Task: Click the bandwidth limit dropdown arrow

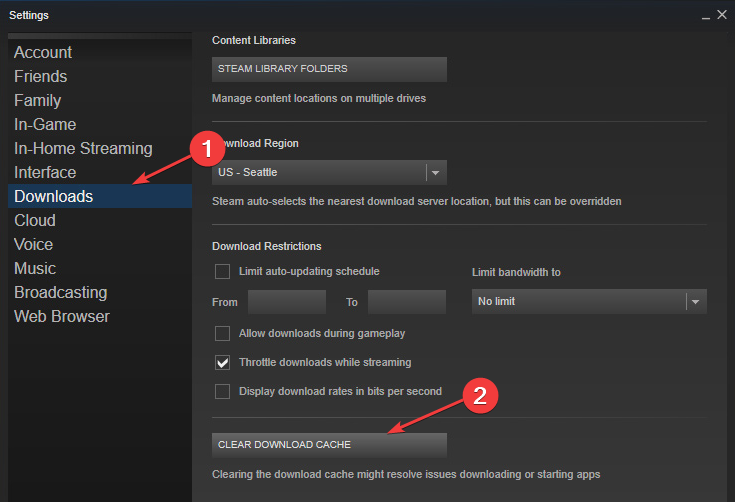Action: pyautogui.click(x=696, y=302)
